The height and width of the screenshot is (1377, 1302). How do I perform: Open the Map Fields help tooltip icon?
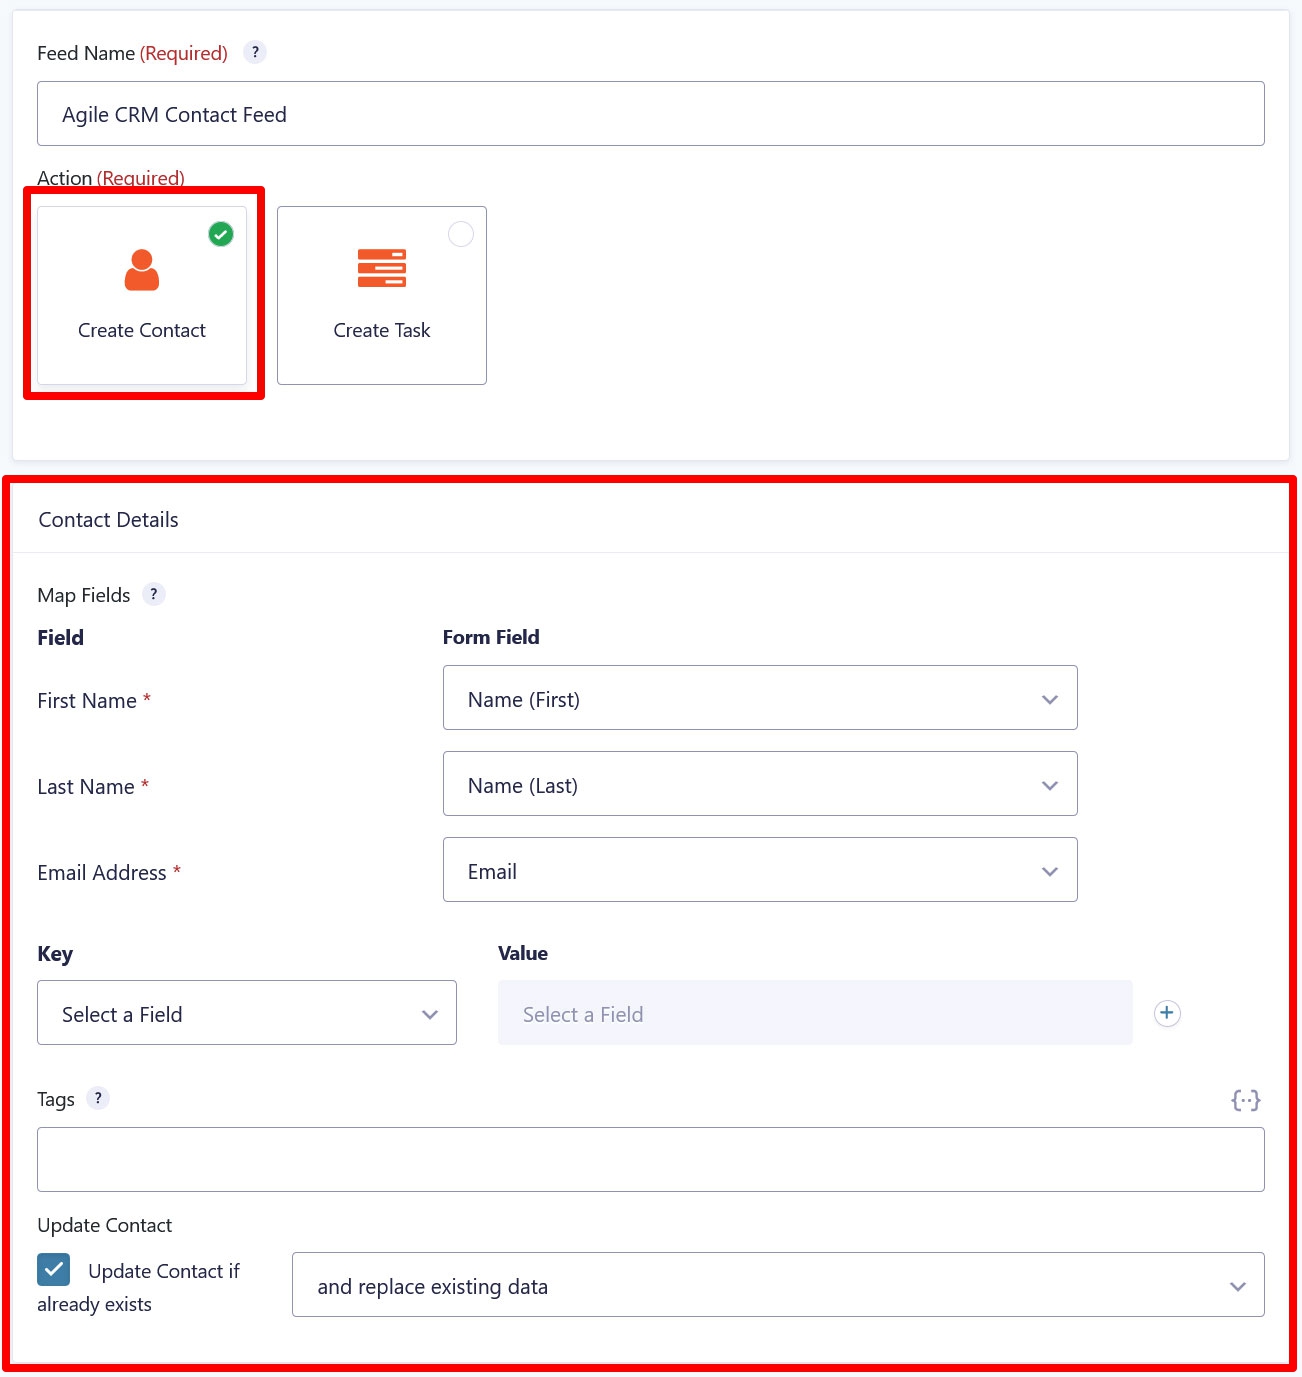coord(153,594)
